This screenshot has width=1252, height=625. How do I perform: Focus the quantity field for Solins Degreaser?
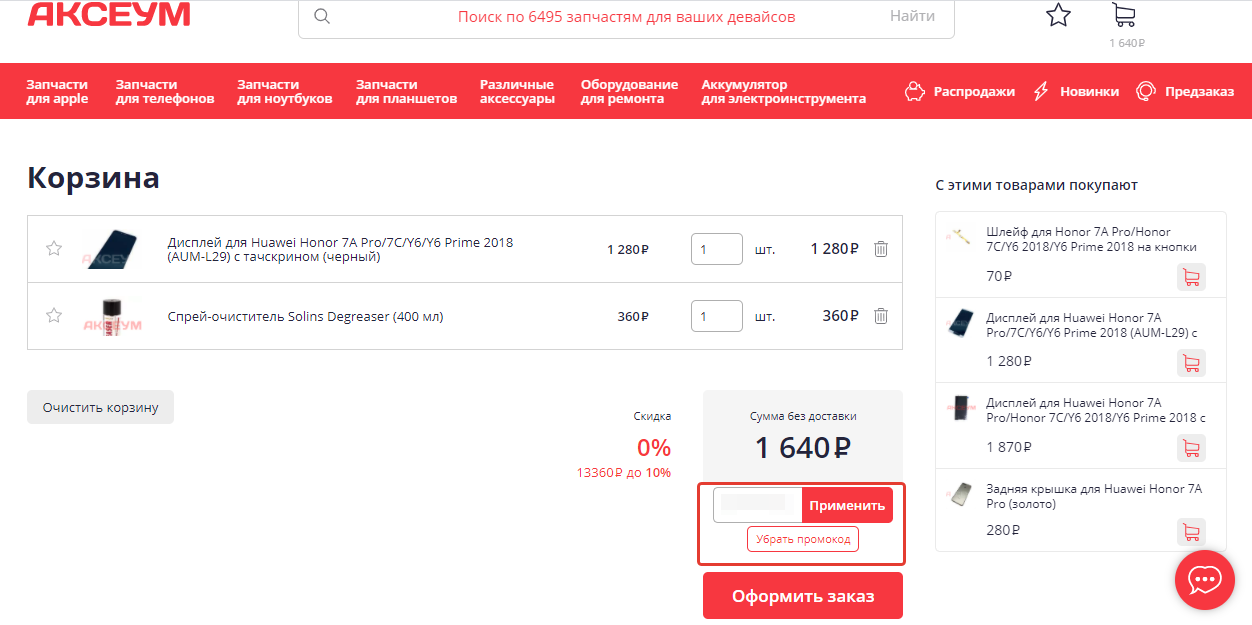pos(716,316)
